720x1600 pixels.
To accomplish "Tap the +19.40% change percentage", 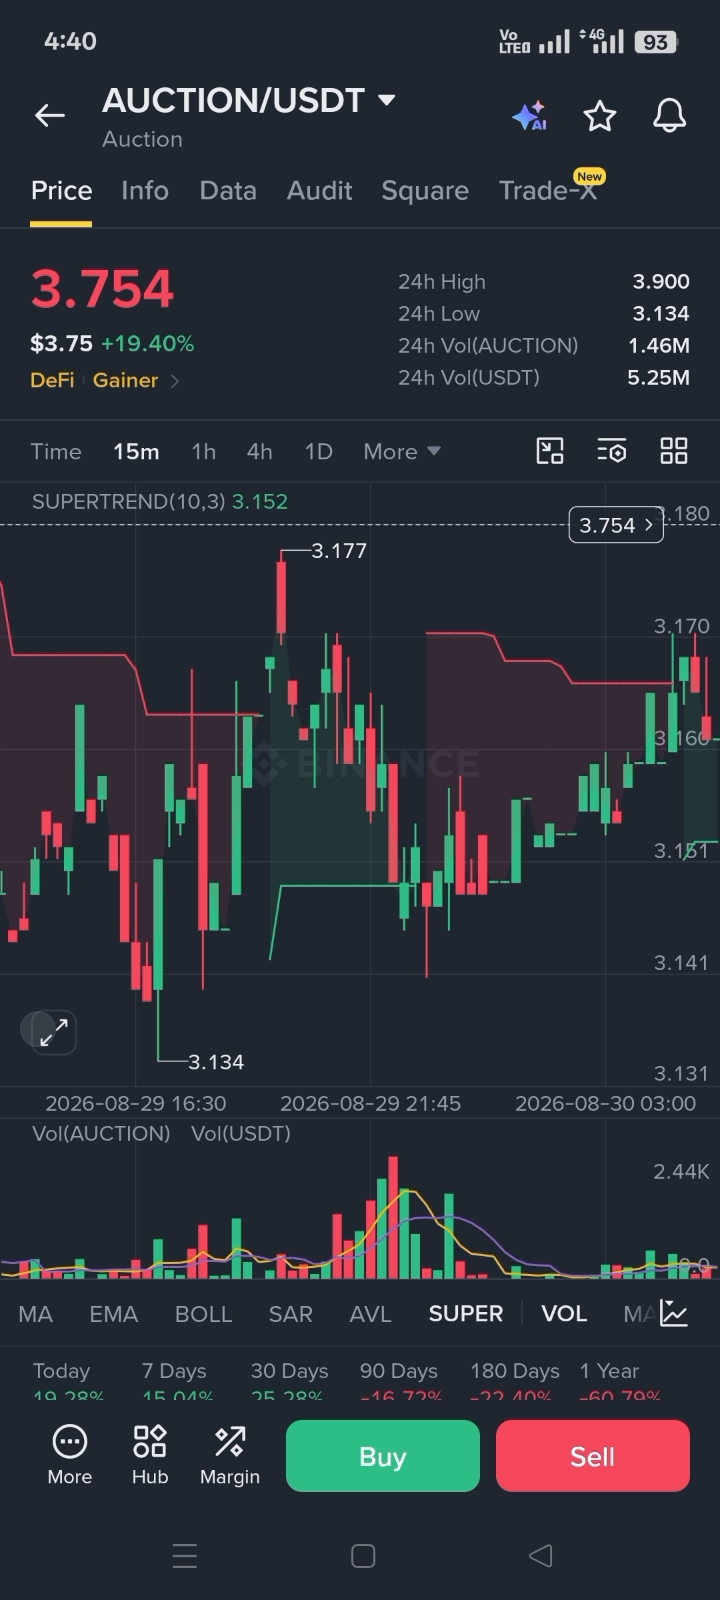I will tap(147, 343).
